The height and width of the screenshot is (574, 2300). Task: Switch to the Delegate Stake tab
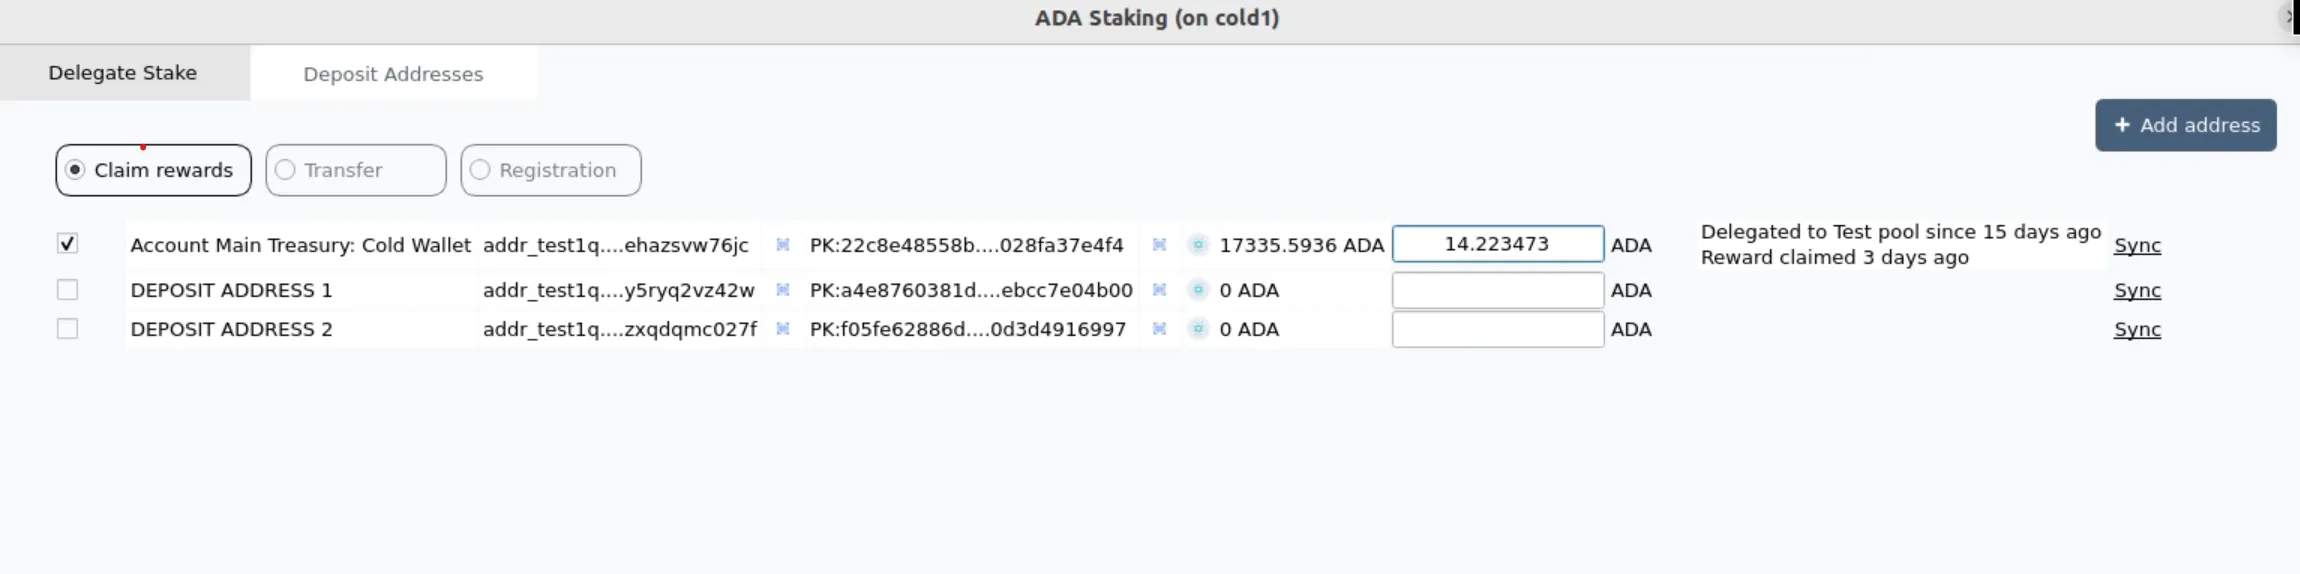coord(123,73)
